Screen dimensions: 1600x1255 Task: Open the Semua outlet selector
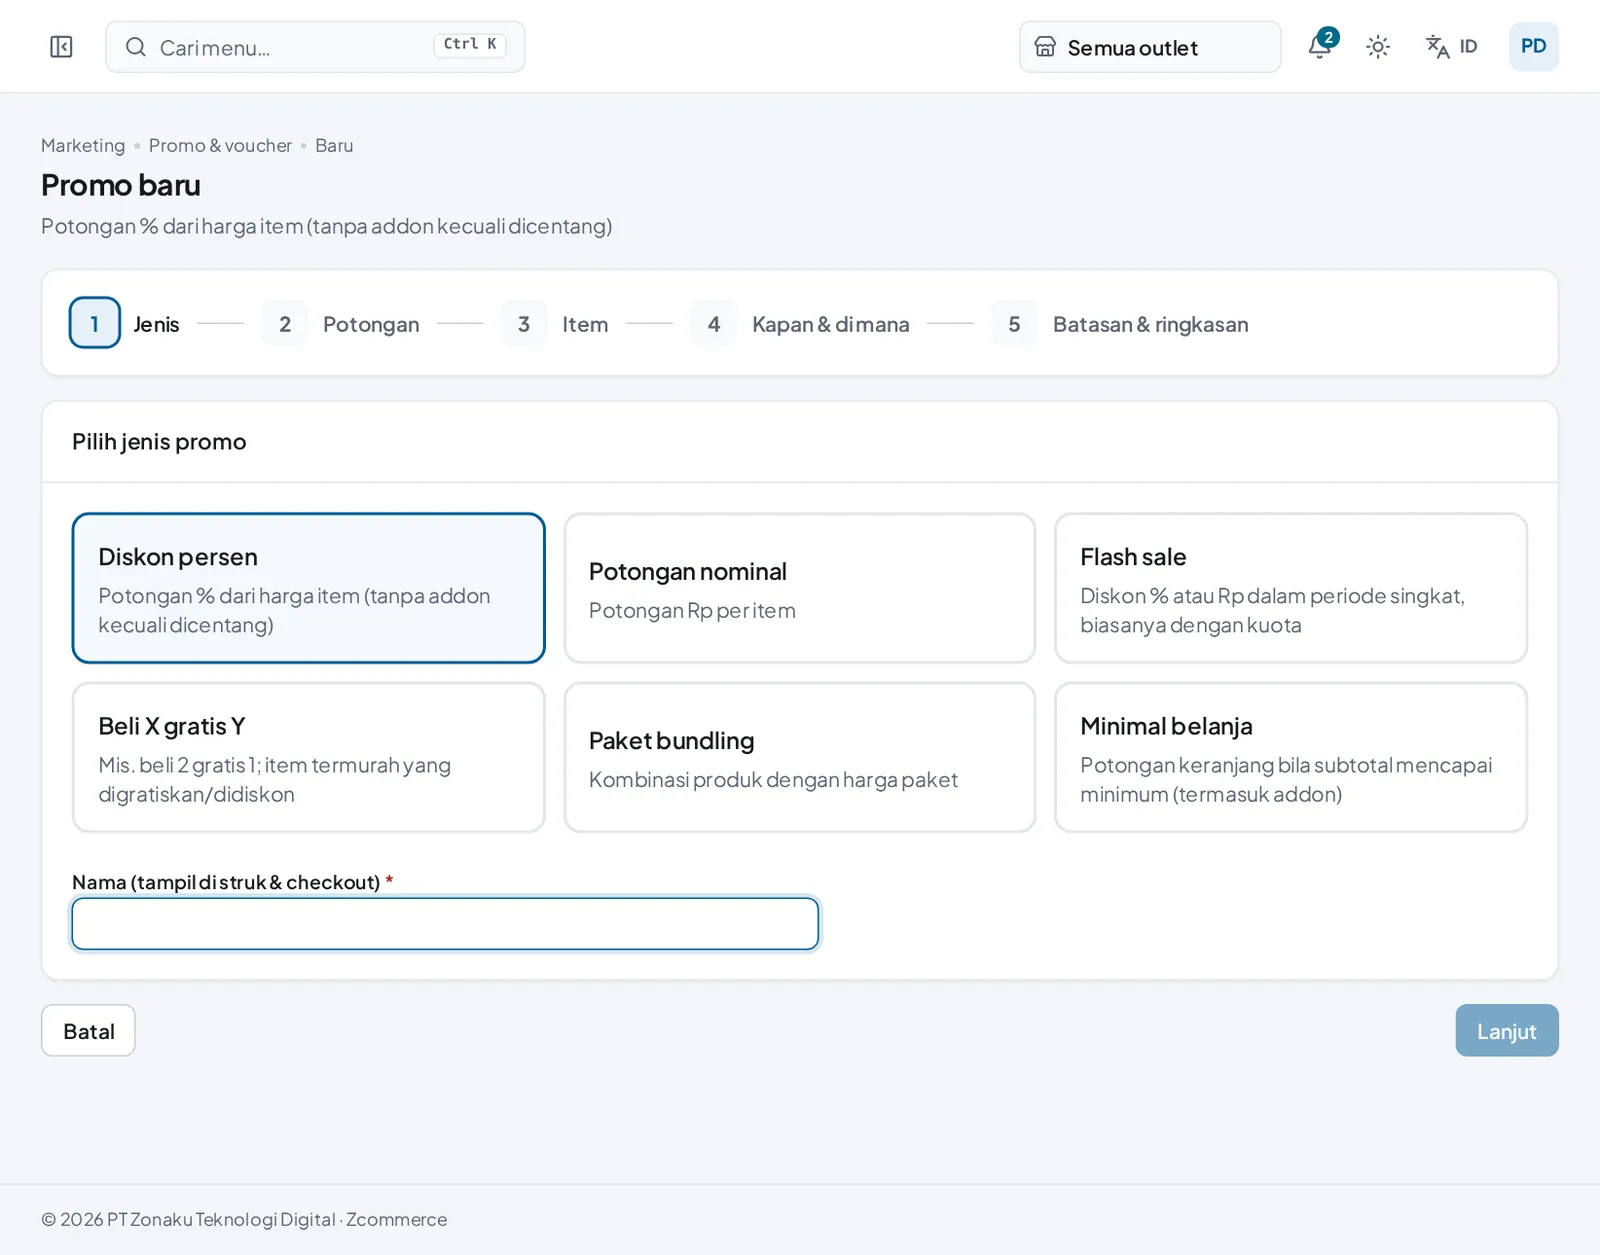point(1150,47)
